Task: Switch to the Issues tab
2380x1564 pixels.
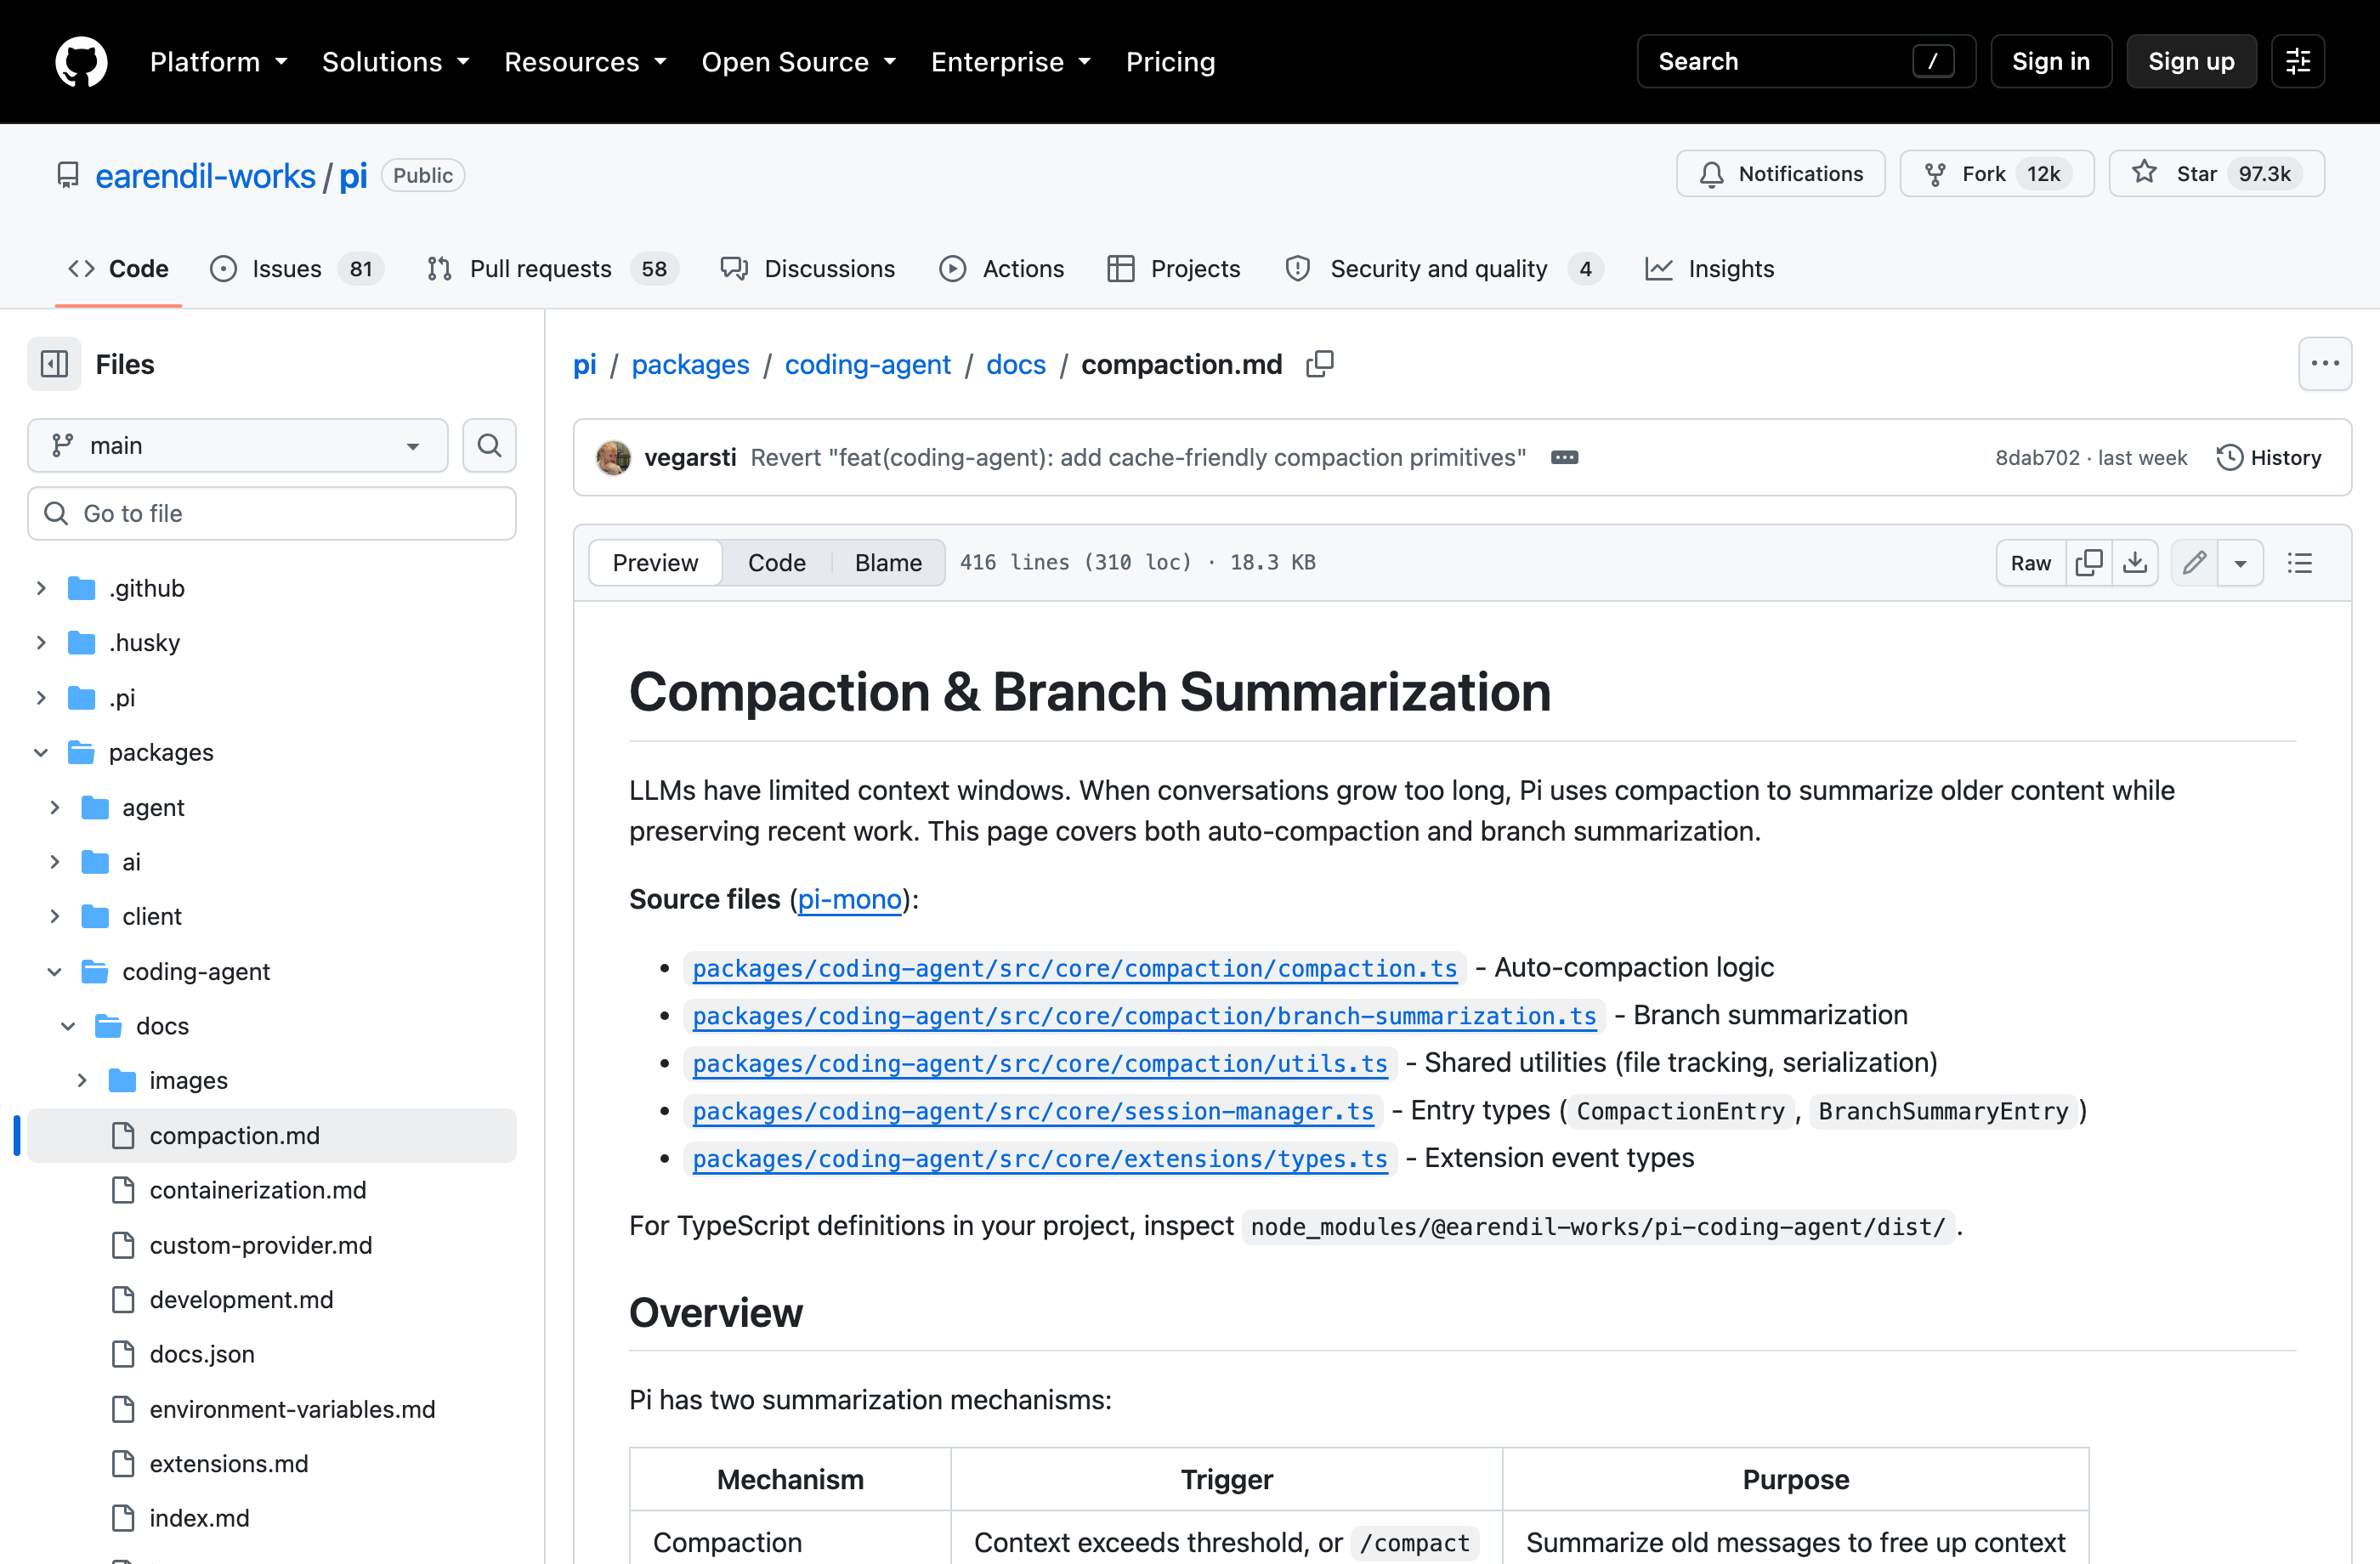Action: tap(296, 268)
